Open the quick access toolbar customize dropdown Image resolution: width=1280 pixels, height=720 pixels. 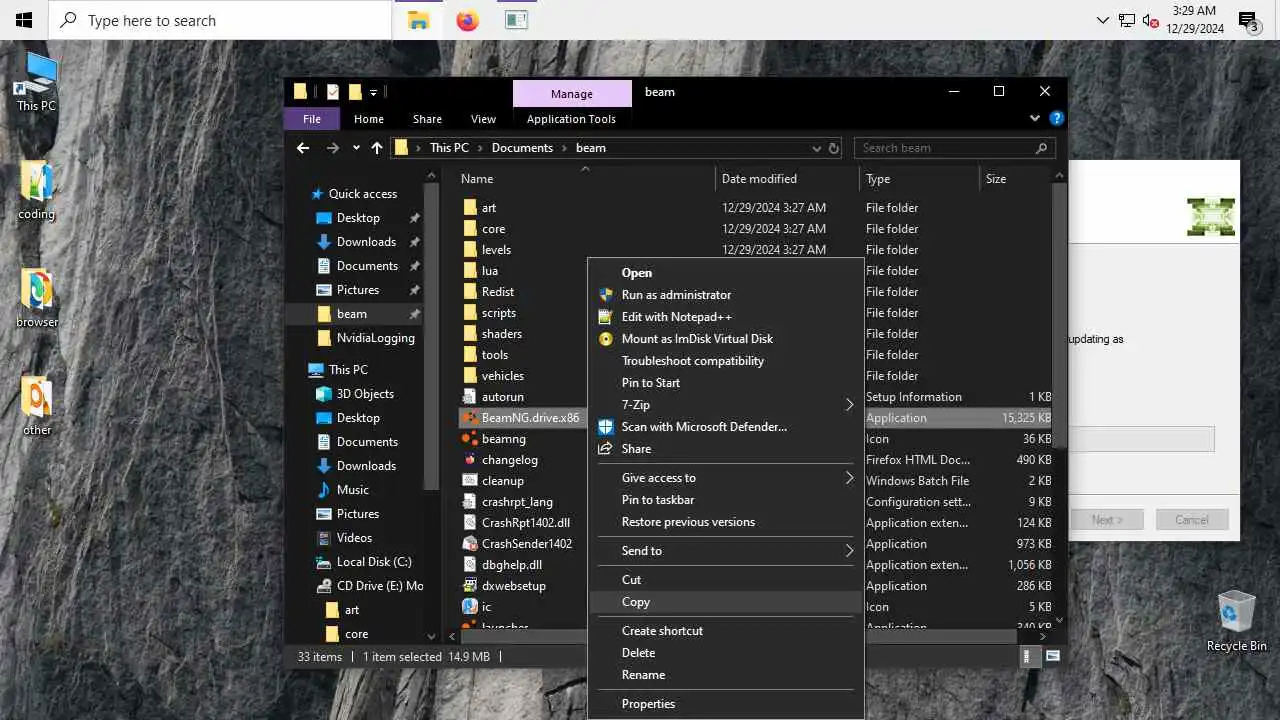point(373,92)
